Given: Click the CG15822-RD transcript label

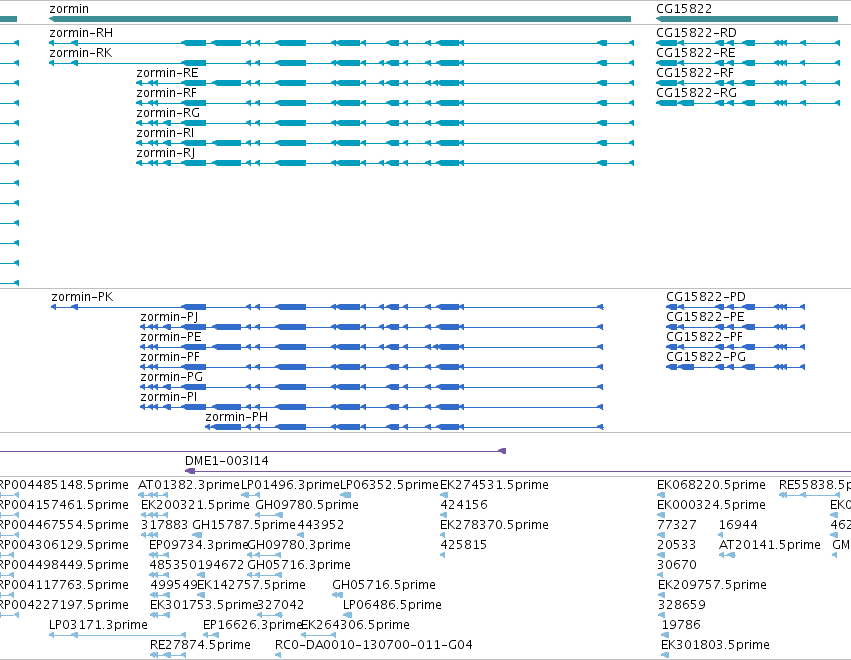Looking at the screenshot, I should [x=696, y=33].
